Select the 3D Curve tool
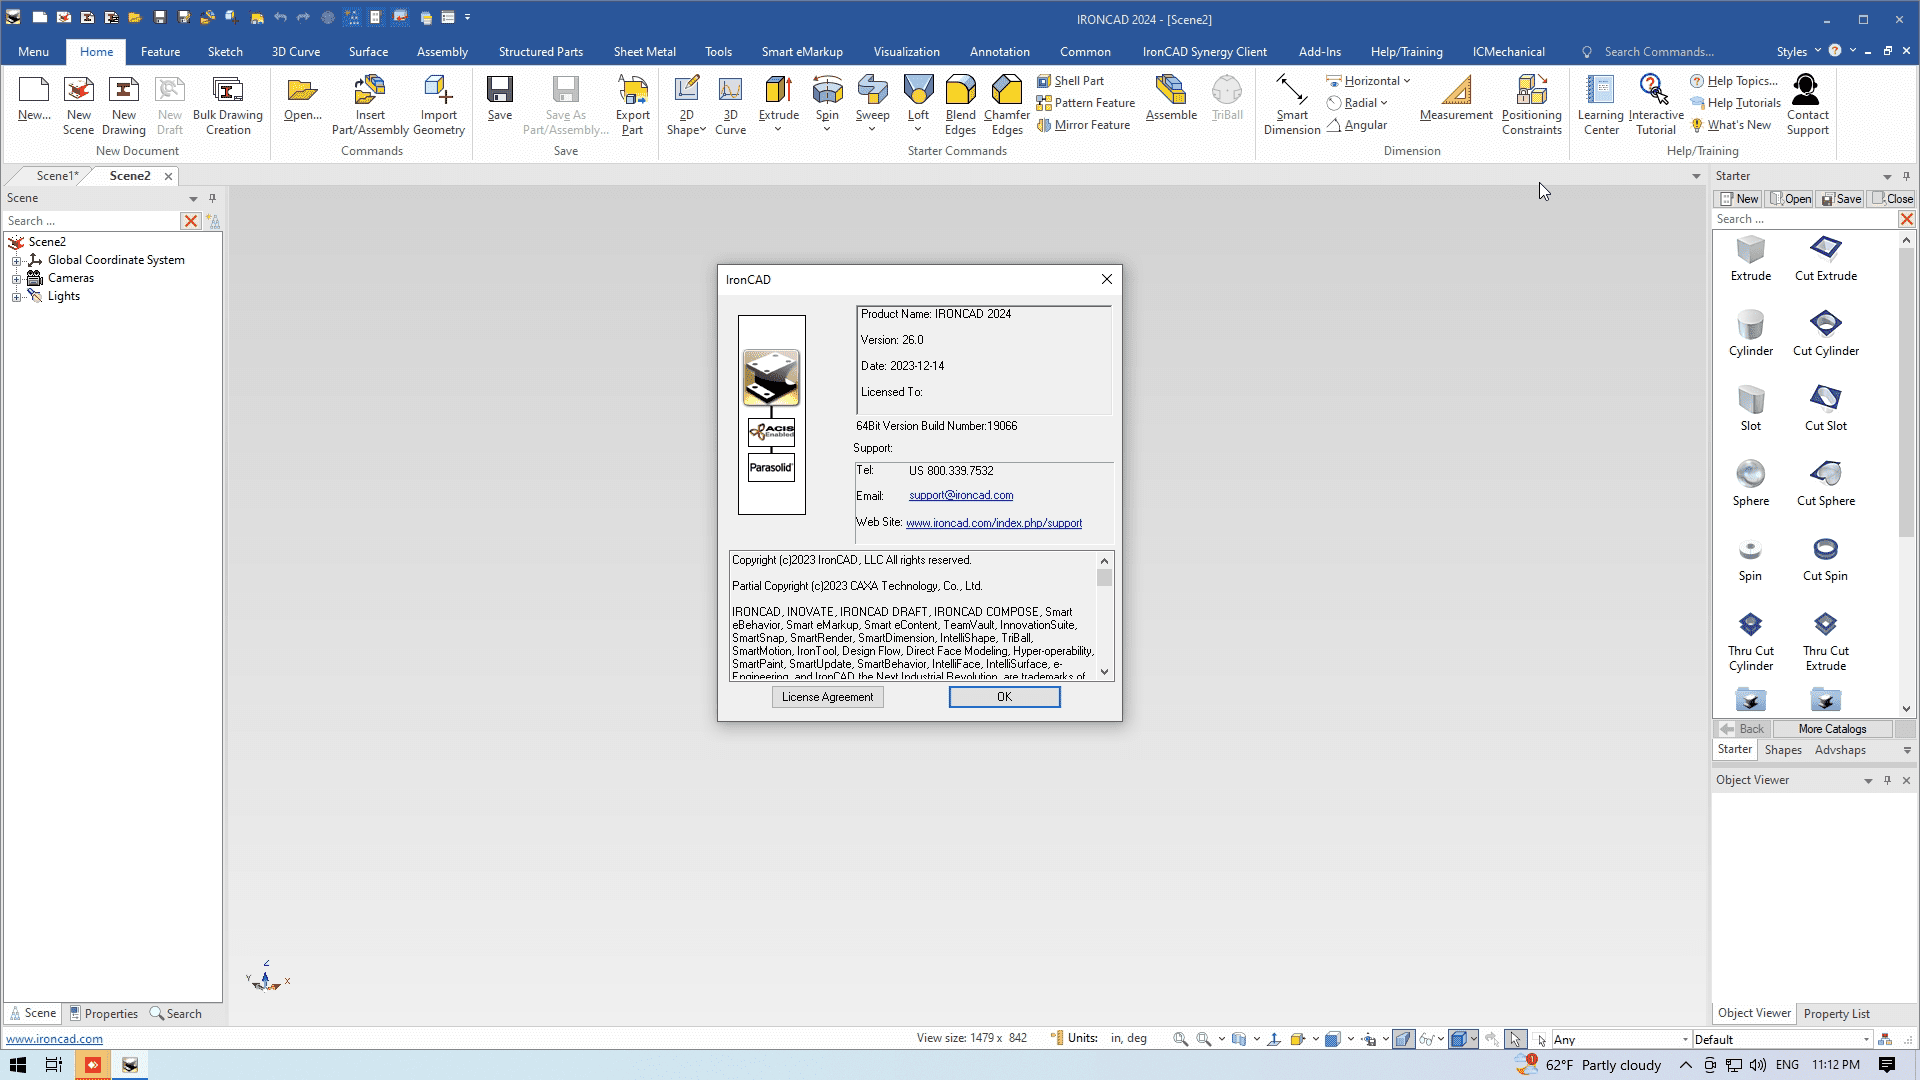This screenshot has width=1920, height=1080. (730, 104)
